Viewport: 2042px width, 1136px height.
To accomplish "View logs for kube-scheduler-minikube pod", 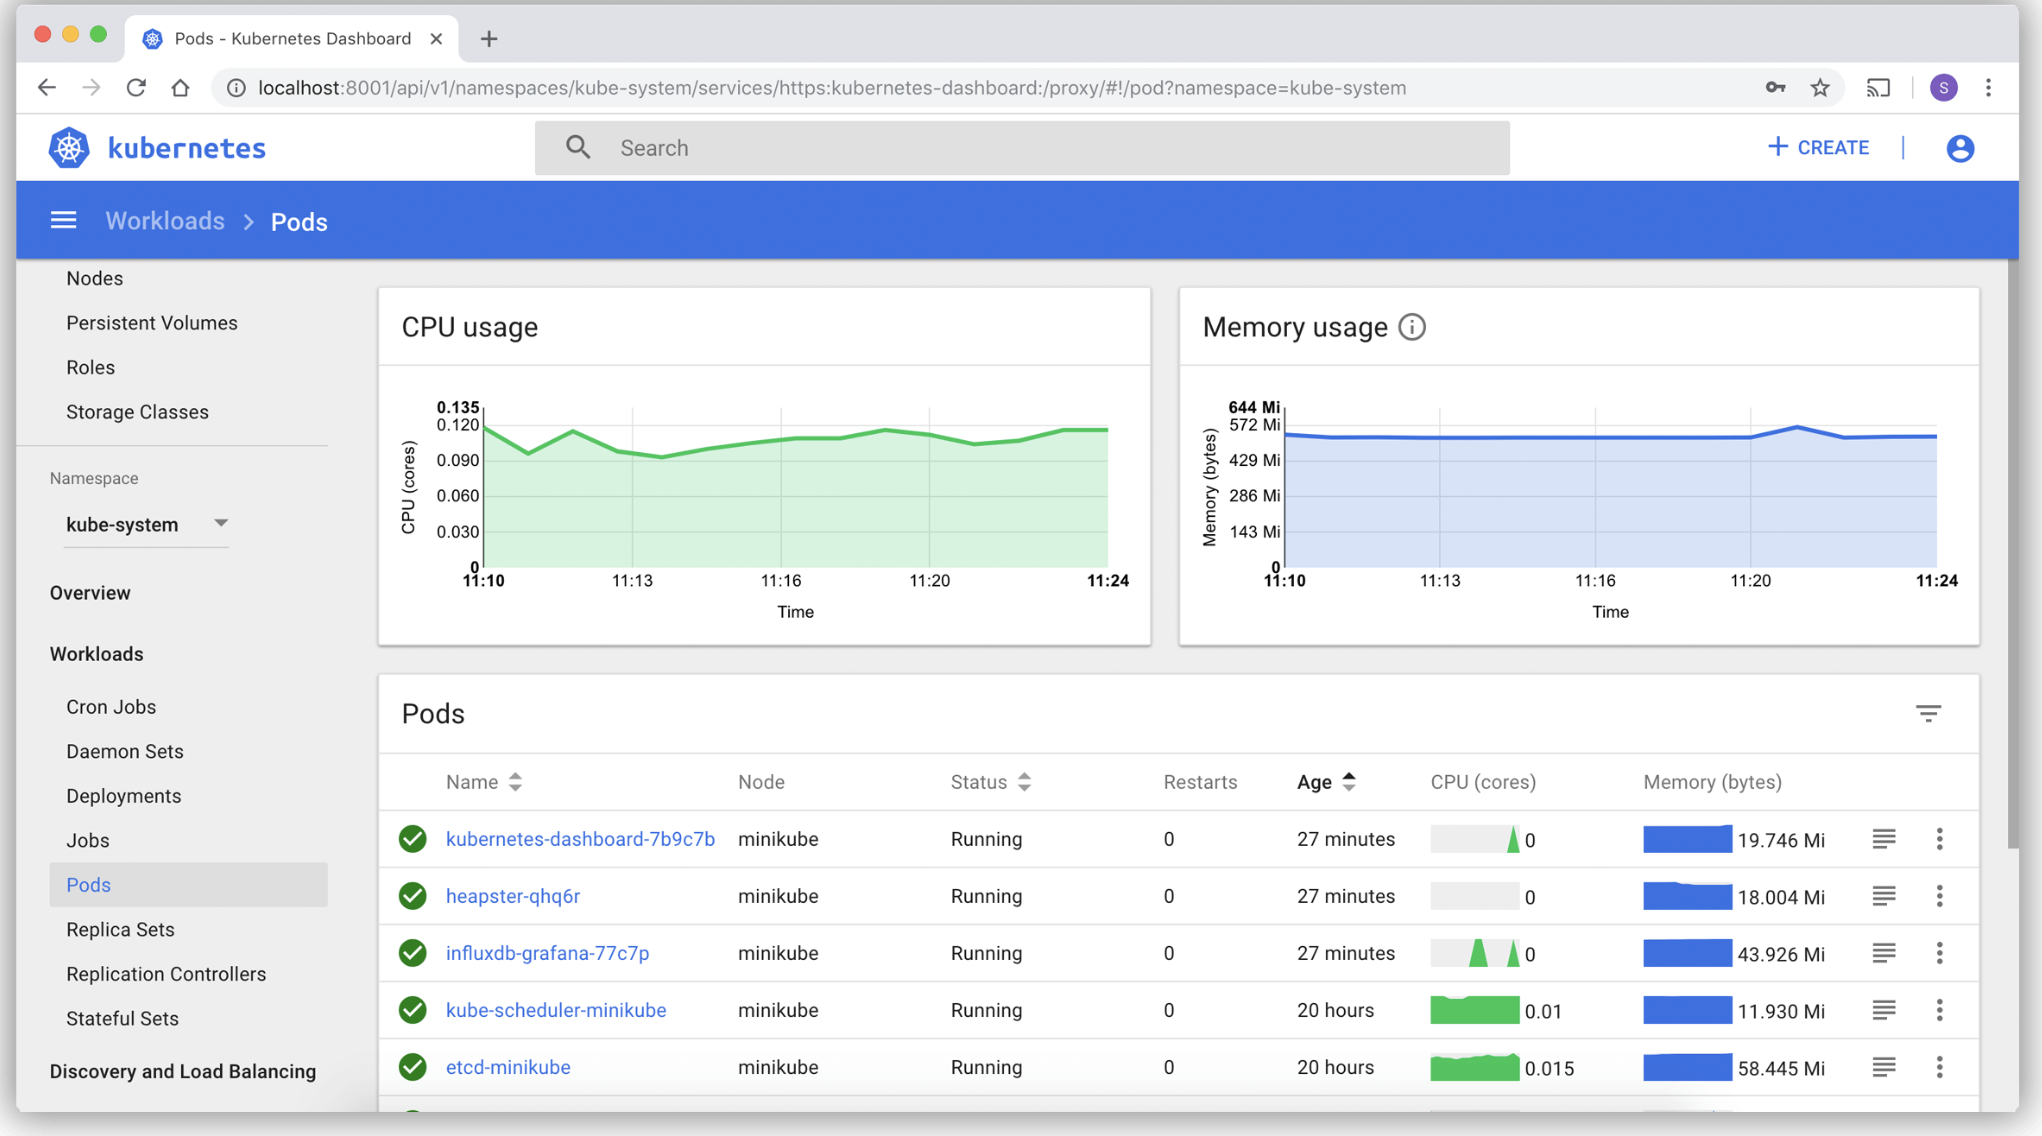I will coord(1884,1010).
